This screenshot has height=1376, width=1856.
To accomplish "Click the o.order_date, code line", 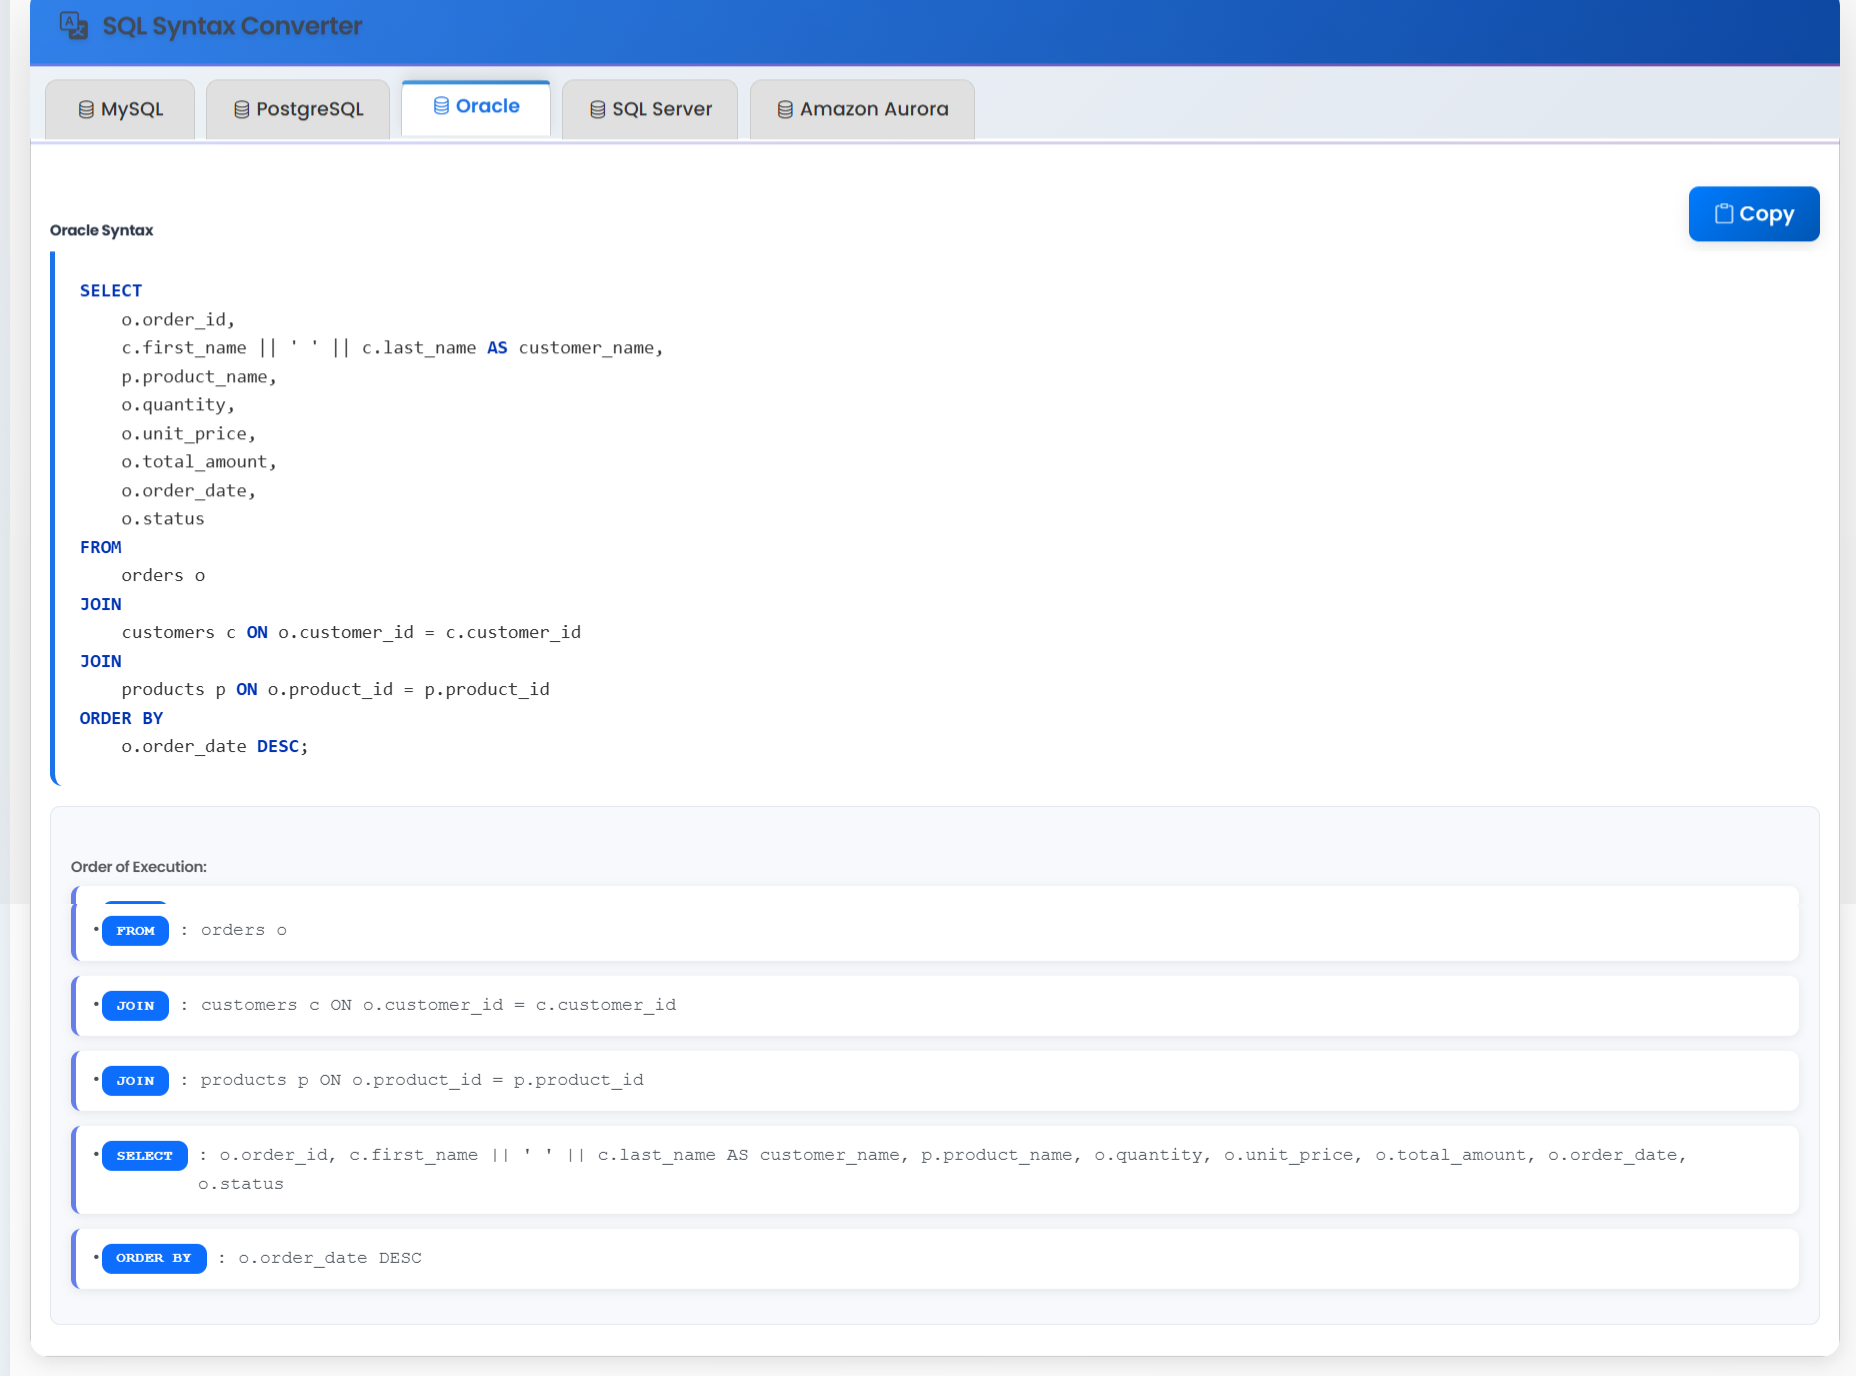I will 189,490.
